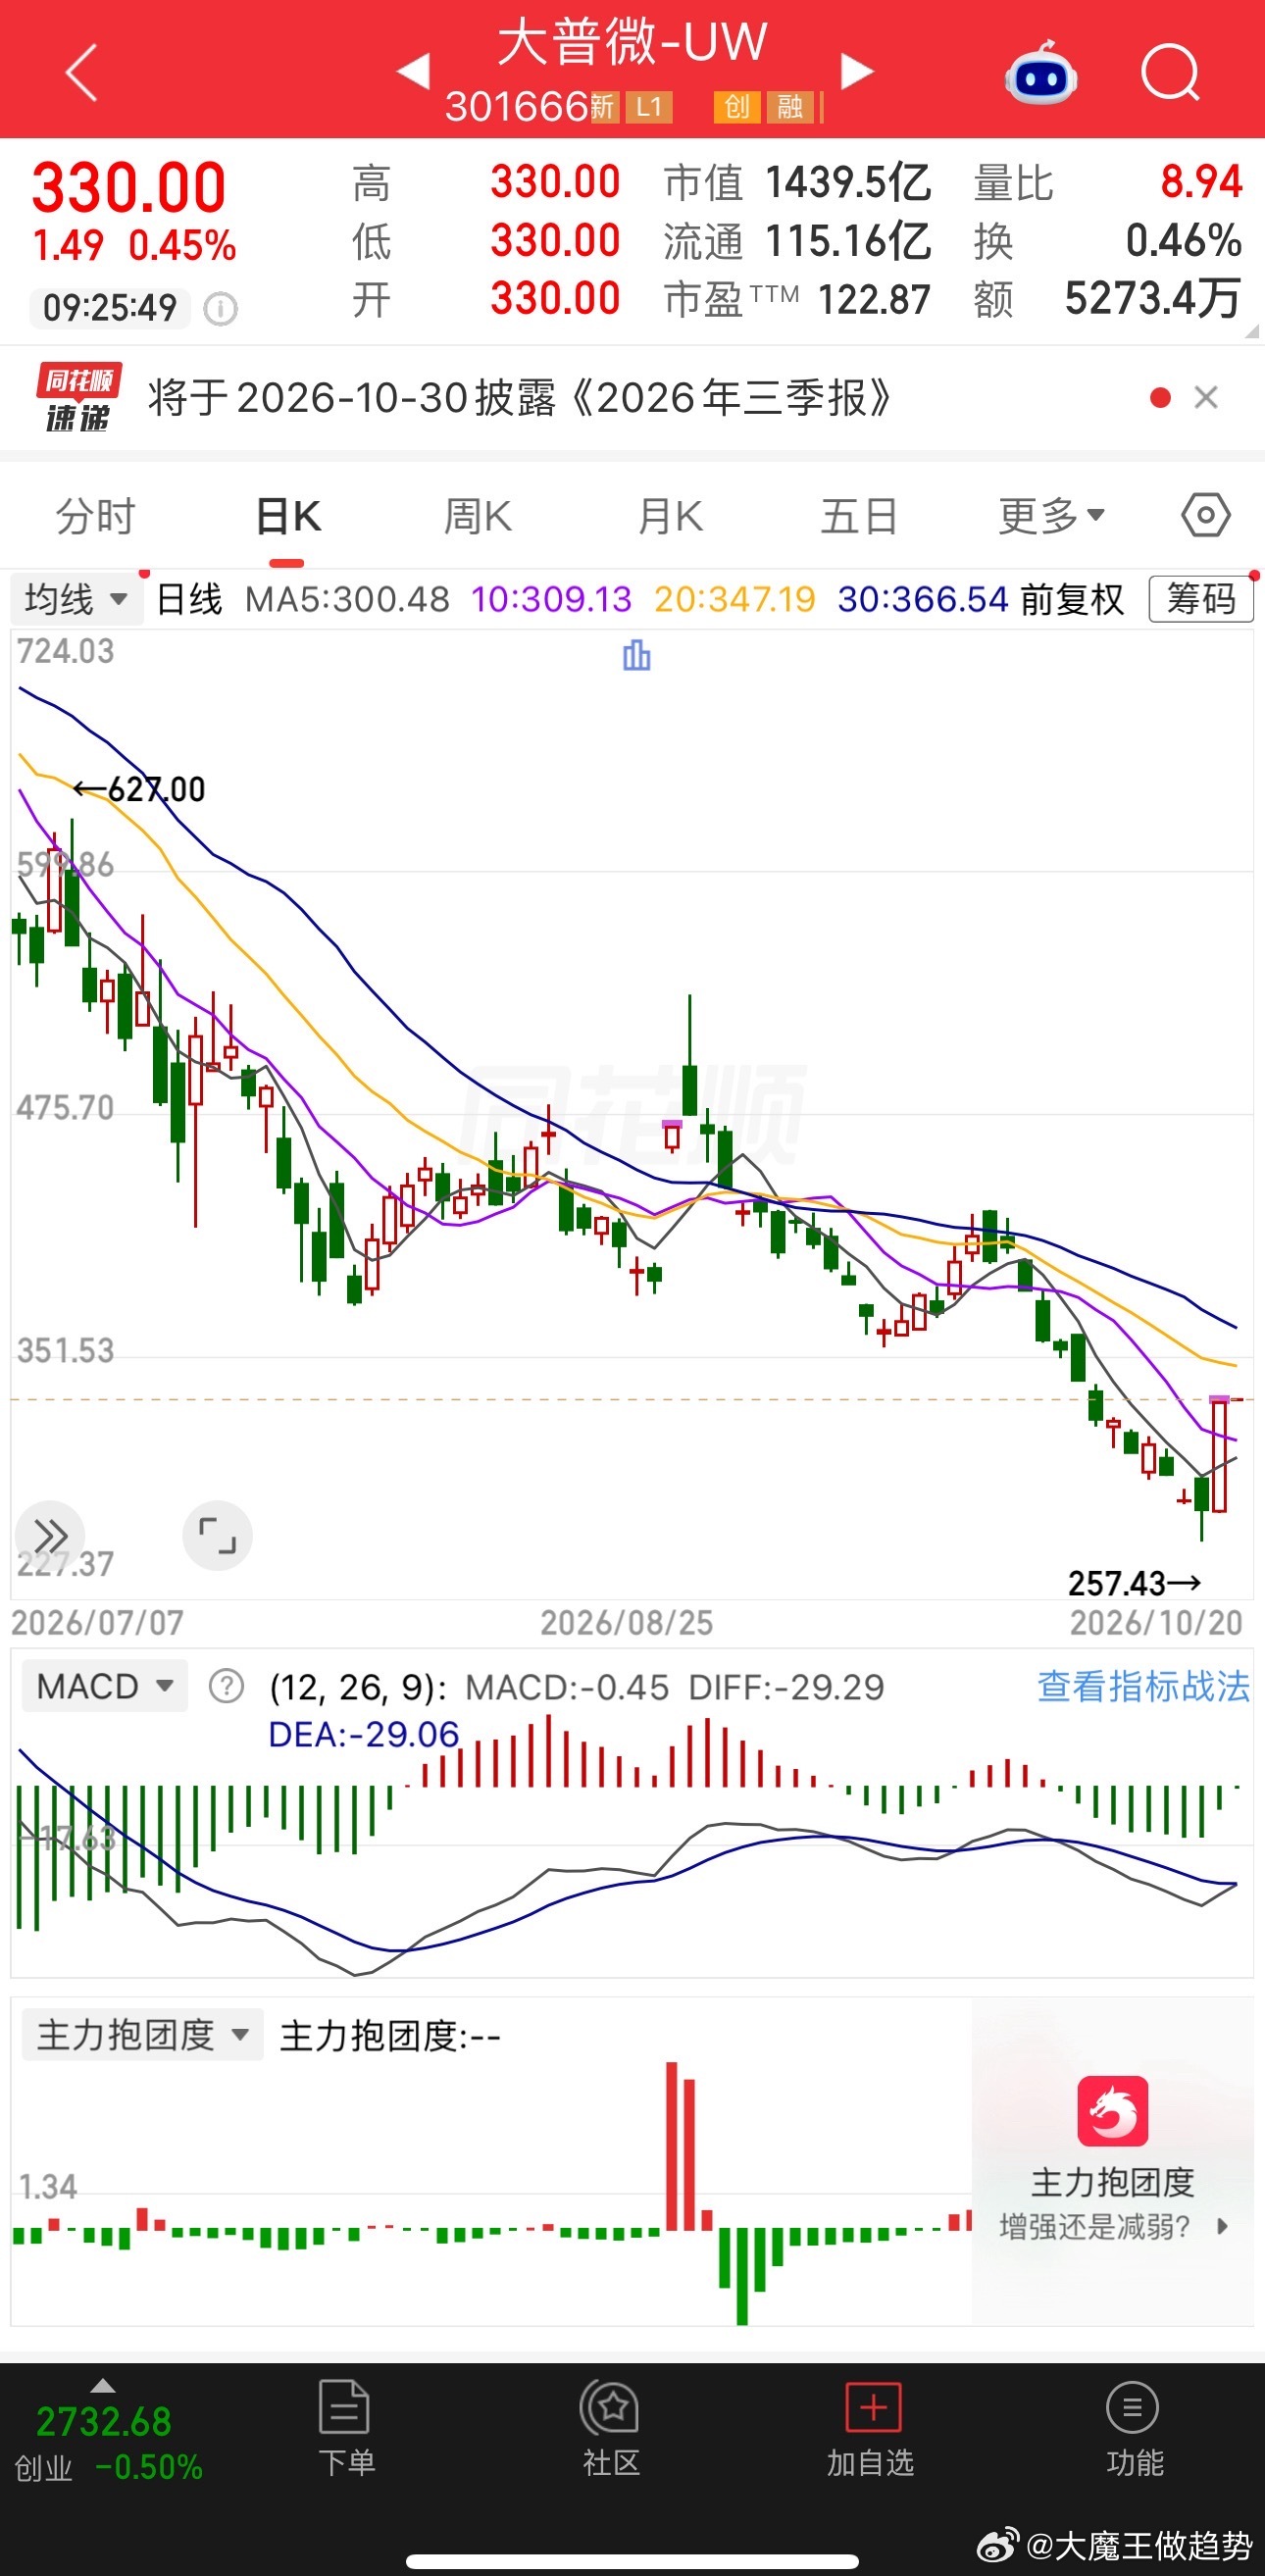Tap the double-chevron chart expand icon
Viewport: 1265px width, 2576px height.
pos(50,1535)
